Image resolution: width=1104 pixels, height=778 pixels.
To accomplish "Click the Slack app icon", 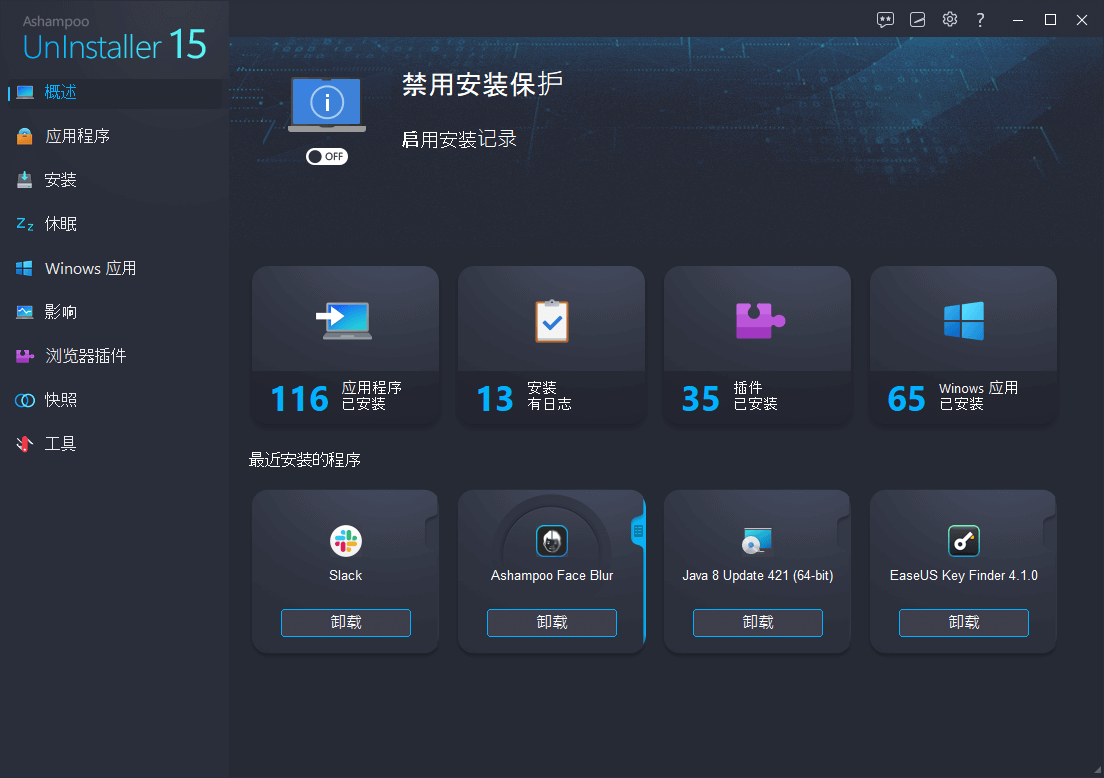I will click(x=346, y=541).
